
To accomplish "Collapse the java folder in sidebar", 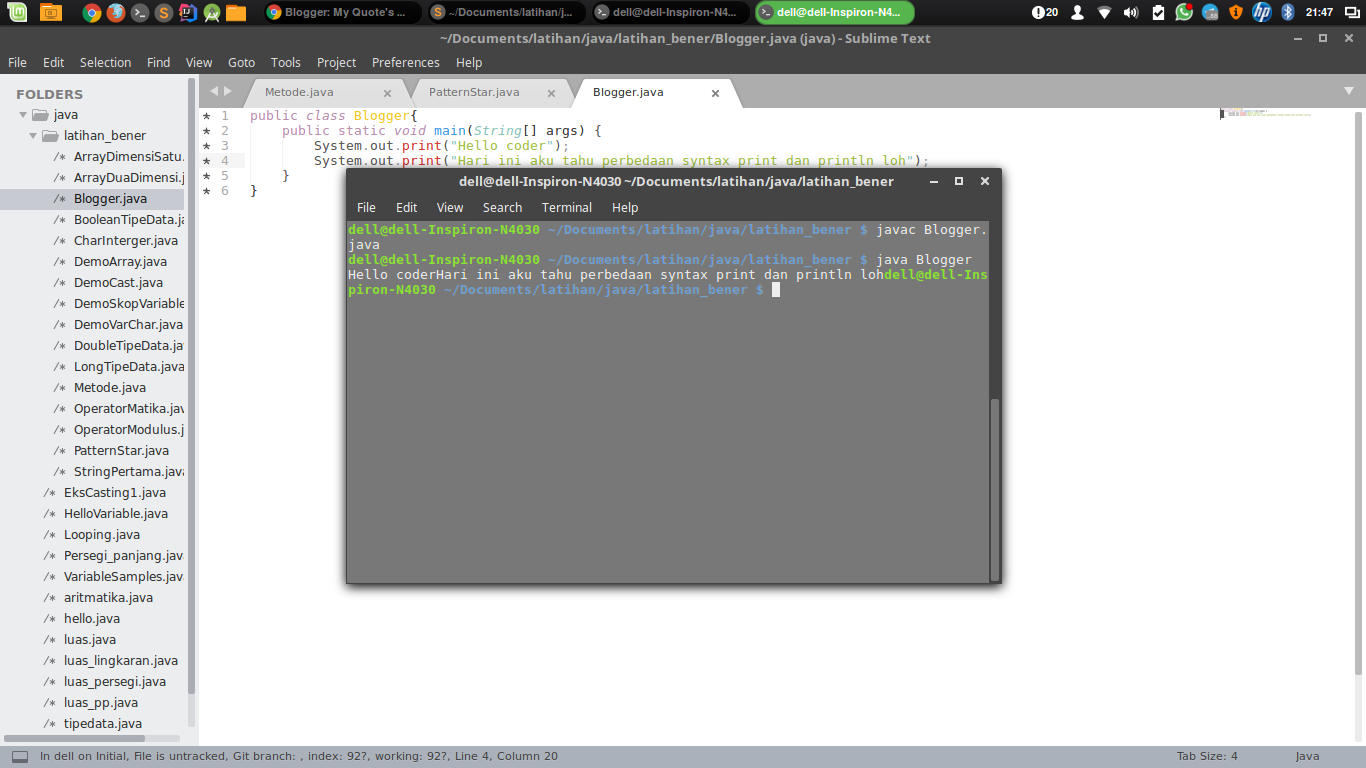I will click(24, 114).
